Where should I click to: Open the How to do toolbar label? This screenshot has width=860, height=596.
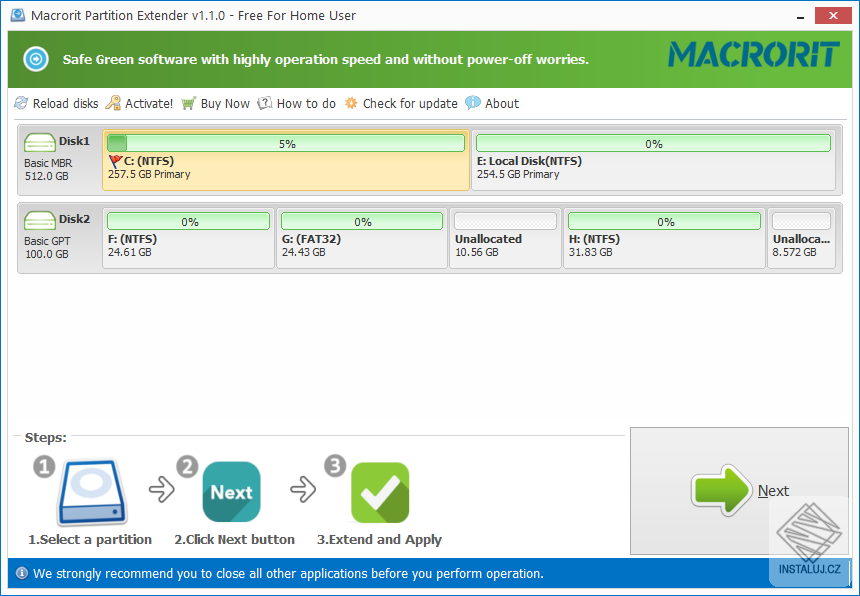tap(306, 104)
